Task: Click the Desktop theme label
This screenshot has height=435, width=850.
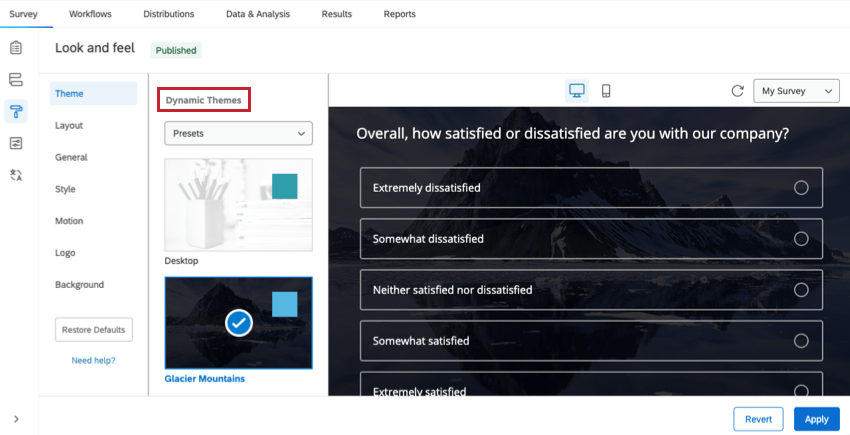Action: tap(182, 261)
